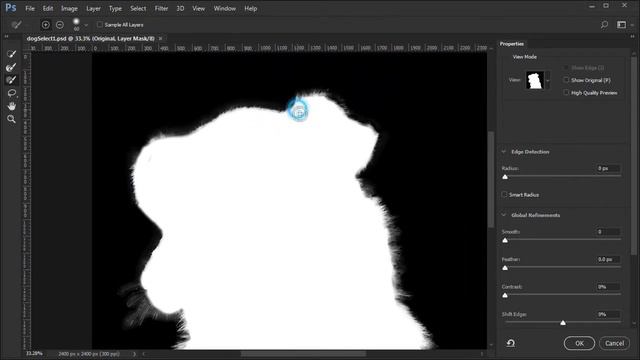The image size is (640, 360).
Task: Click the Properties panel scrollbar
Action: coord(634,155)
